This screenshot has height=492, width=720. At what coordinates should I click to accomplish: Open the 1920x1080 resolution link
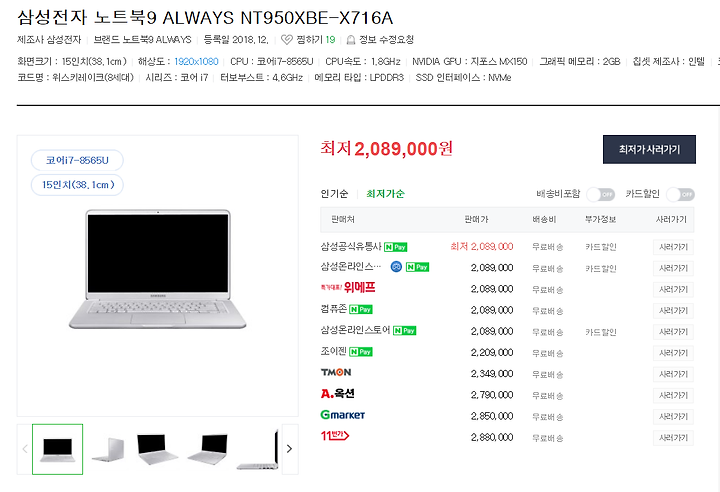(196, 62)
